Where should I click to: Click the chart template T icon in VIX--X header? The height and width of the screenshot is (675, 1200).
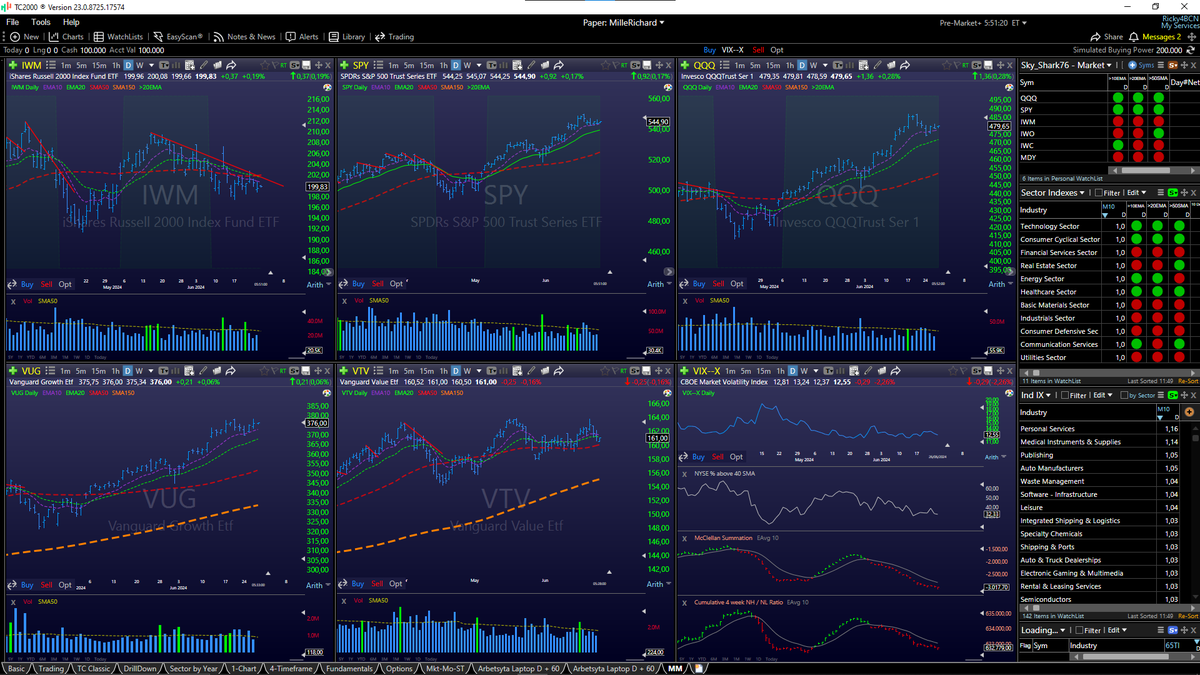tap(828, 371)
